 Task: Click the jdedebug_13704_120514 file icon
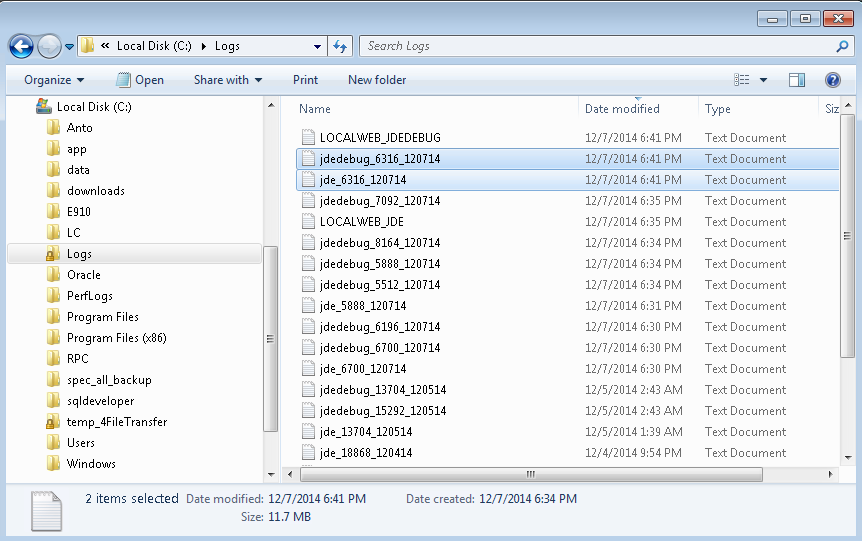pyautogui.click(x=308, y=390)
